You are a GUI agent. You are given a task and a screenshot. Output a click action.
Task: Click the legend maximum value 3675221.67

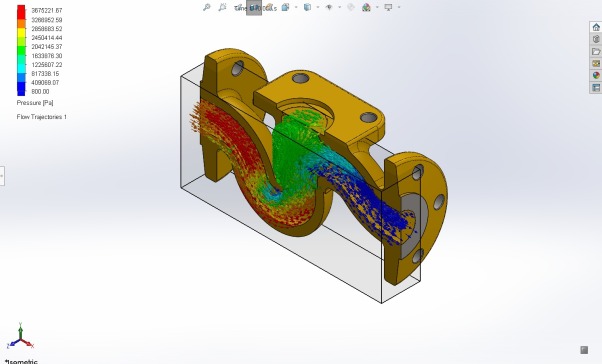46,10
